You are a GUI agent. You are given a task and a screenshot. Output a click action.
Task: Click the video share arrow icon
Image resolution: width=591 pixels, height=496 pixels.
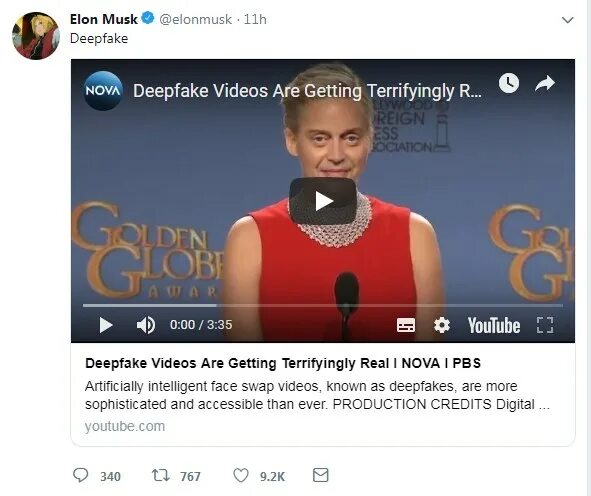point(545,84)
